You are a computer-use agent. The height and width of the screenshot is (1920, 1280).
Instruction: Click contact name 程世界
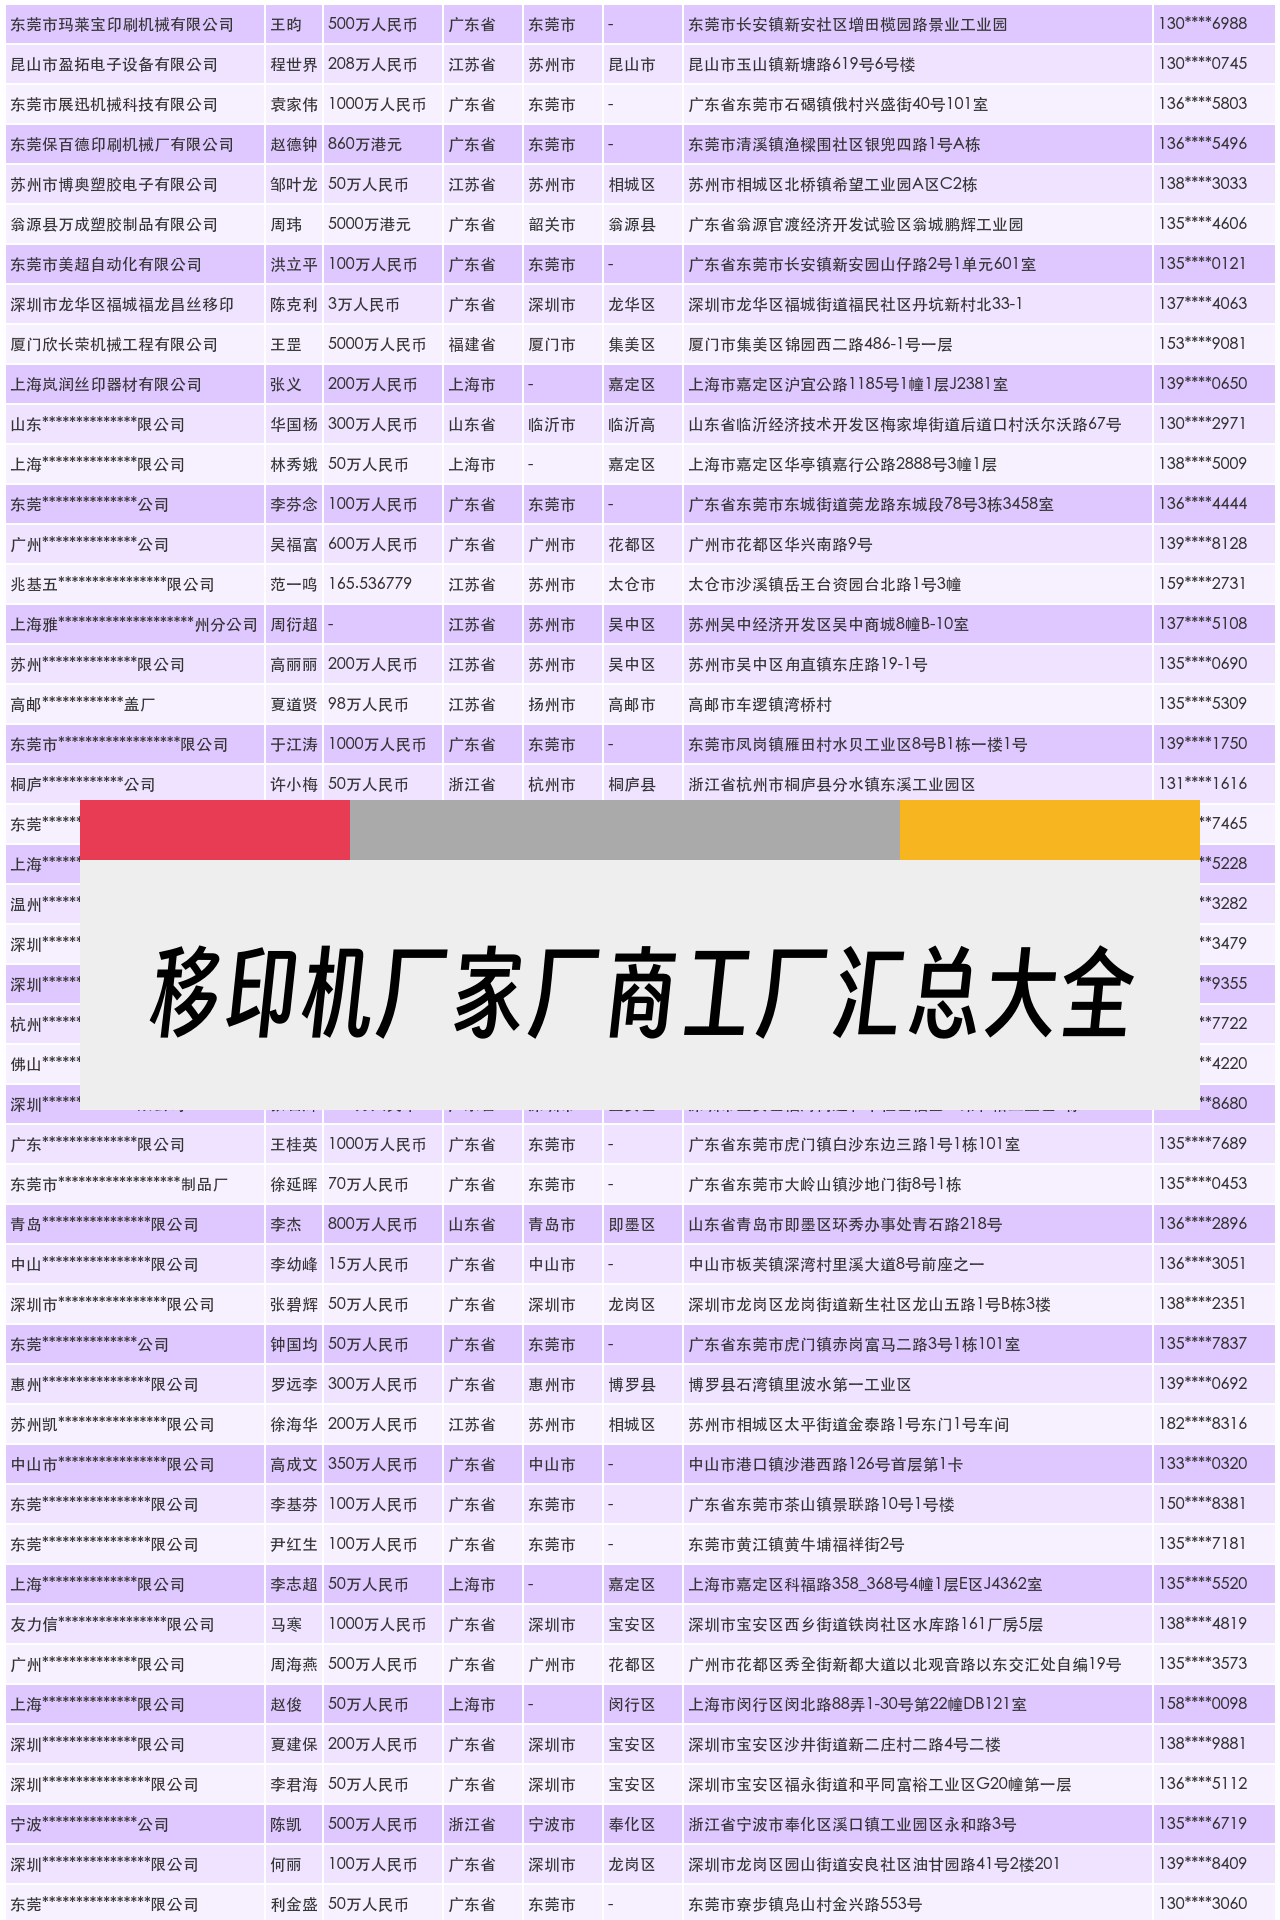click(x=294, y=64)
